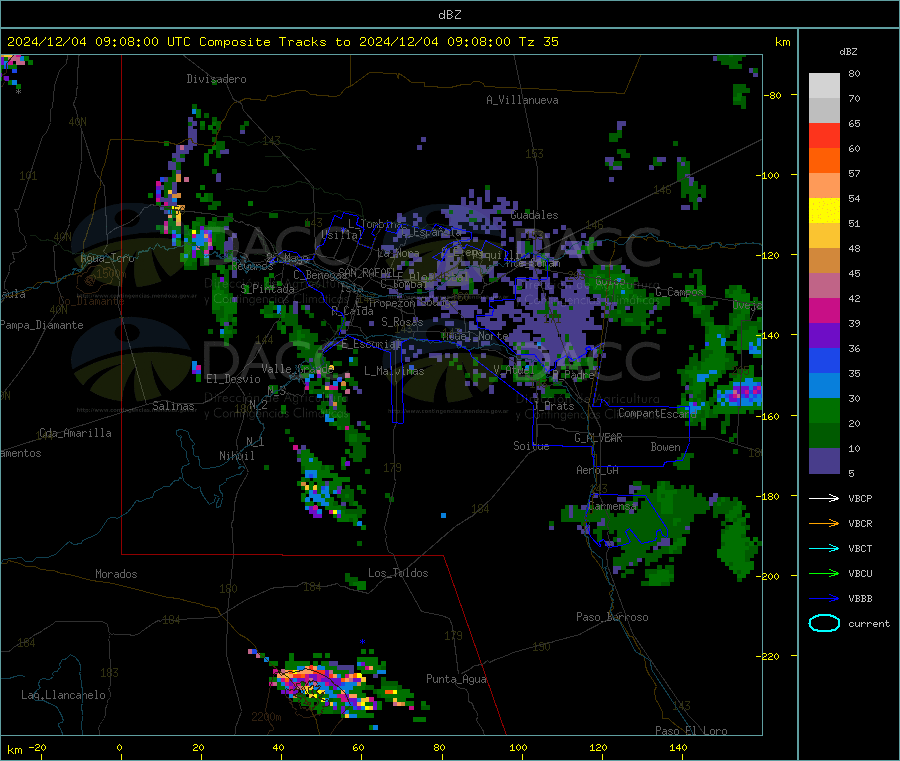Click the Punta_Agua map label
This screenshot has height=761, width=900.
pyautogui.click(x=456, y=679)
